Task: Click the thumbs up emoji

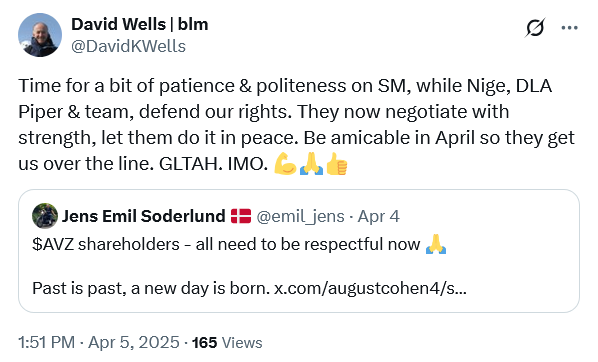Action: pyautogui.click(x=337, y=164)
